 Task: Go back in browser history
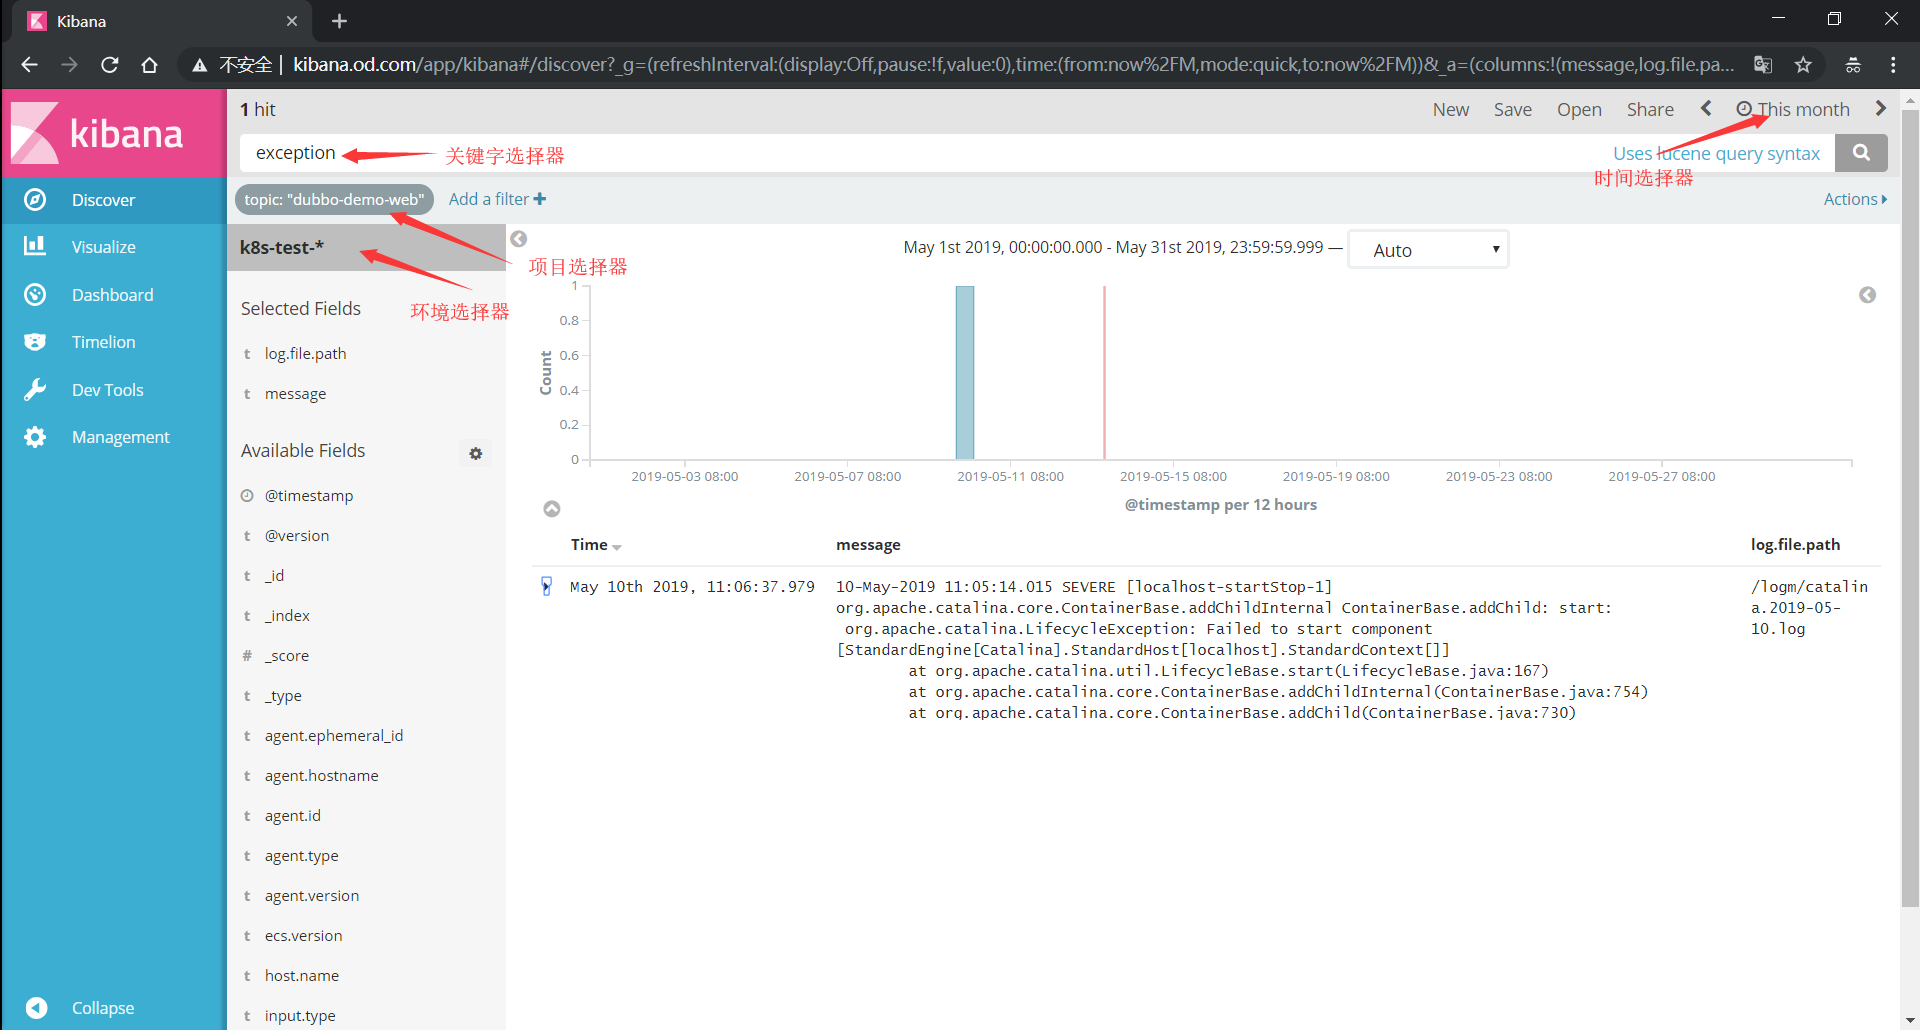point(29,64)
